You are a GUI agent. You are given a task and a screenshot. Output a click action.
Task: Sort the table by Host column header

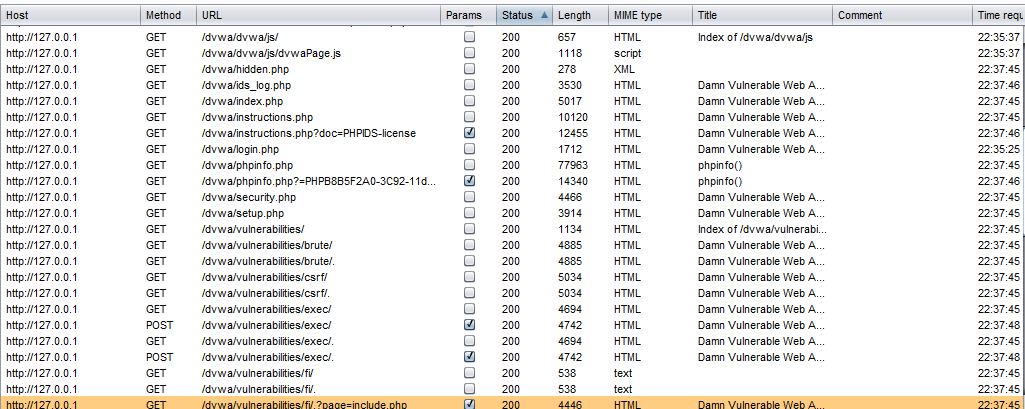[71, 15]
